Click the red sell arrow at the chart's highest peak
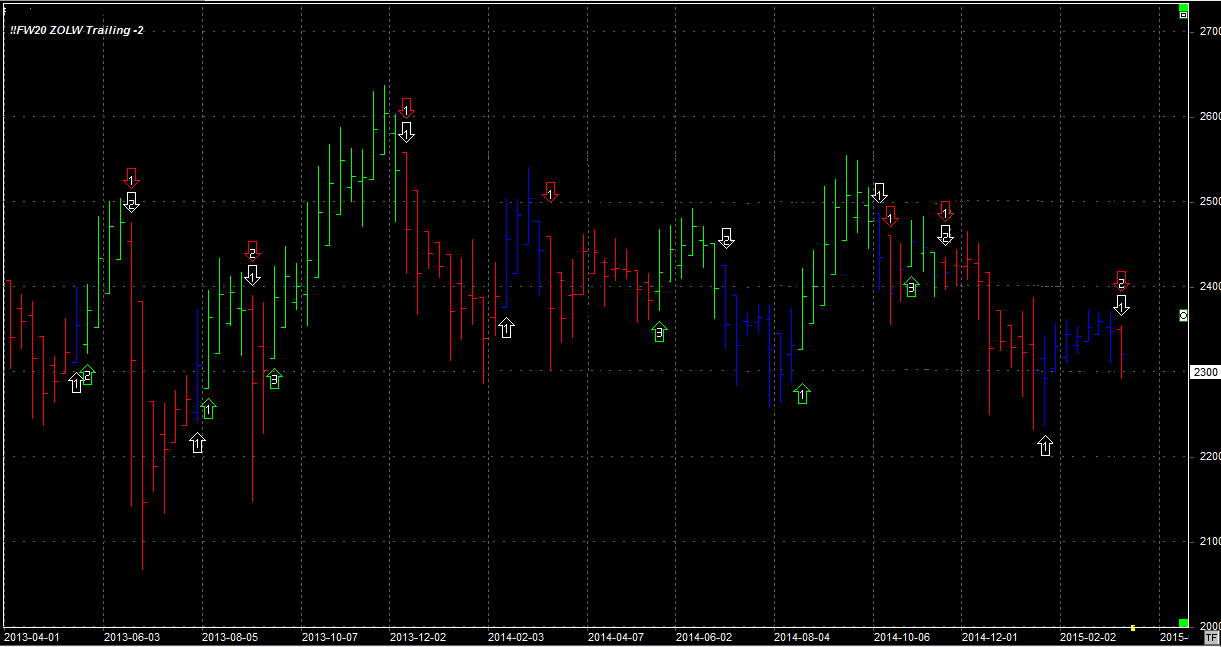Screen dimensions: 1221x647 (406, 108)
